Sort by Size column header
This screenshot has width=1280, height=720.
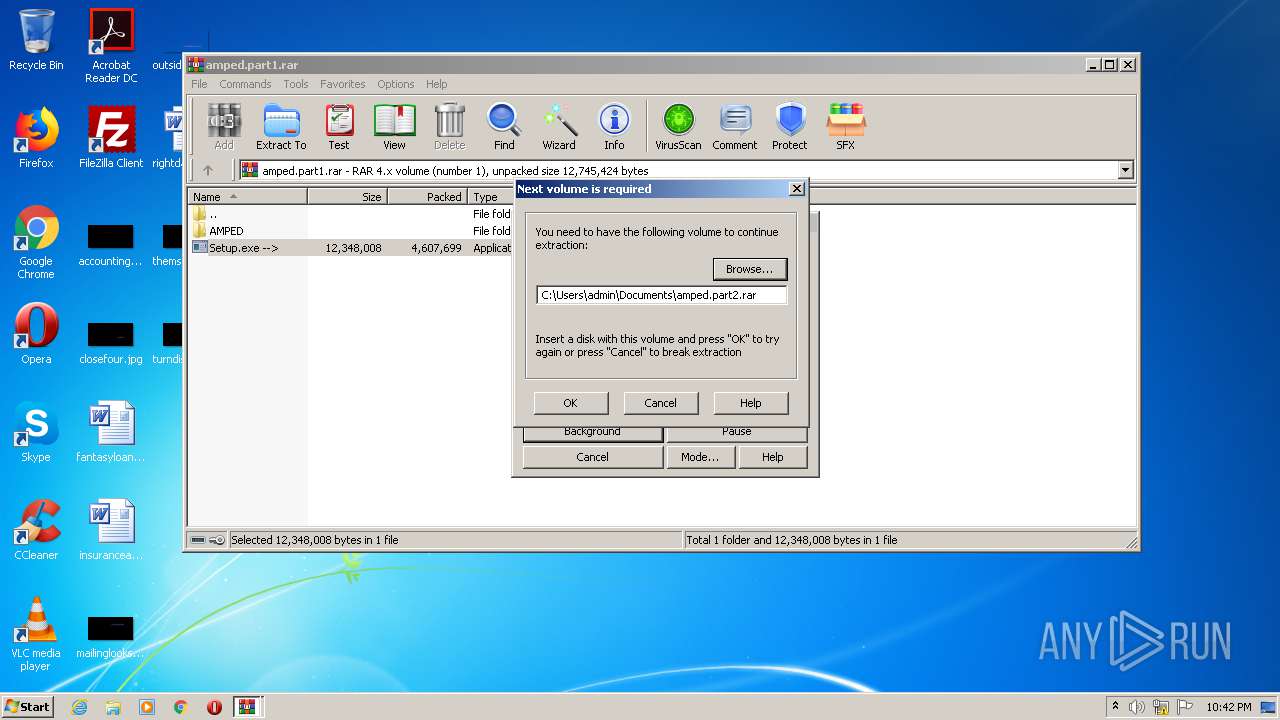pyautogui.click(x=347, y=197)
